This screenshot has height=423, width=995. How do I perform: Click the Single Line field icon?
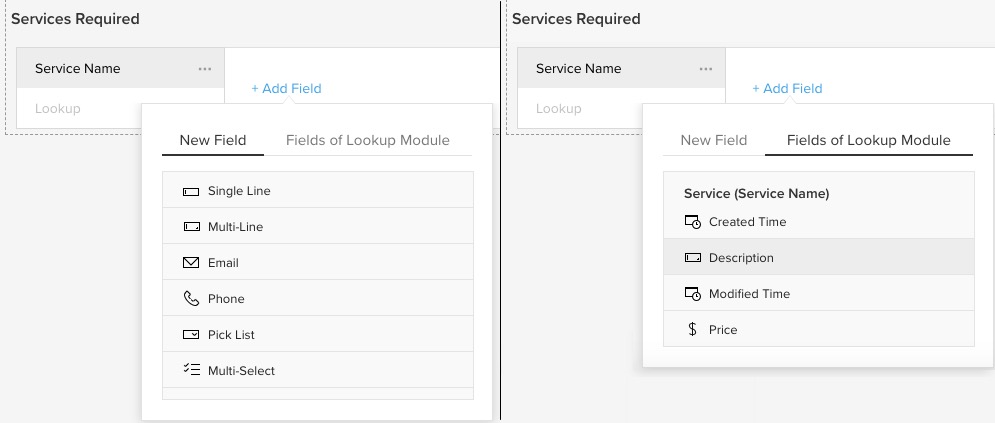point(191,191)
